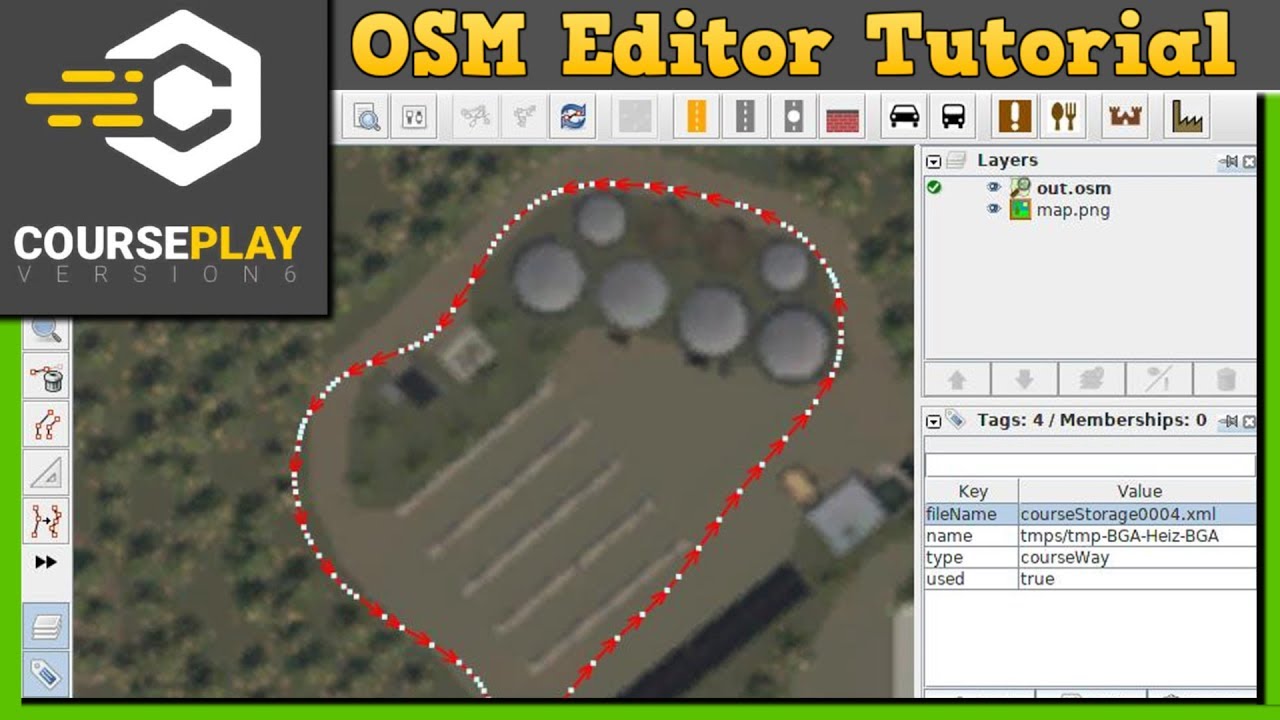1280x720 pixels.
Task: Select the zoom magnifier tool in left toolbar
Action: (x=46, y=330)
